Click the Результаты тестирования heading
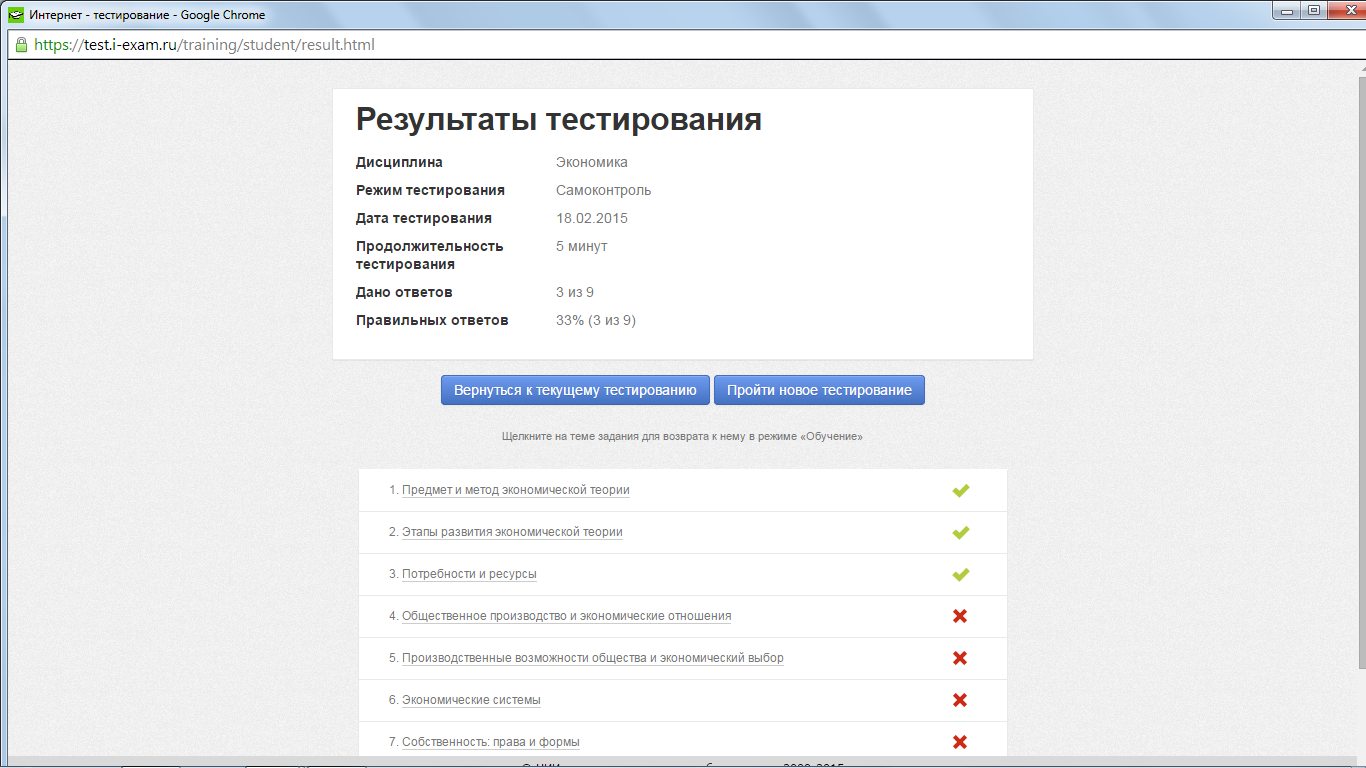 (559, 120)
